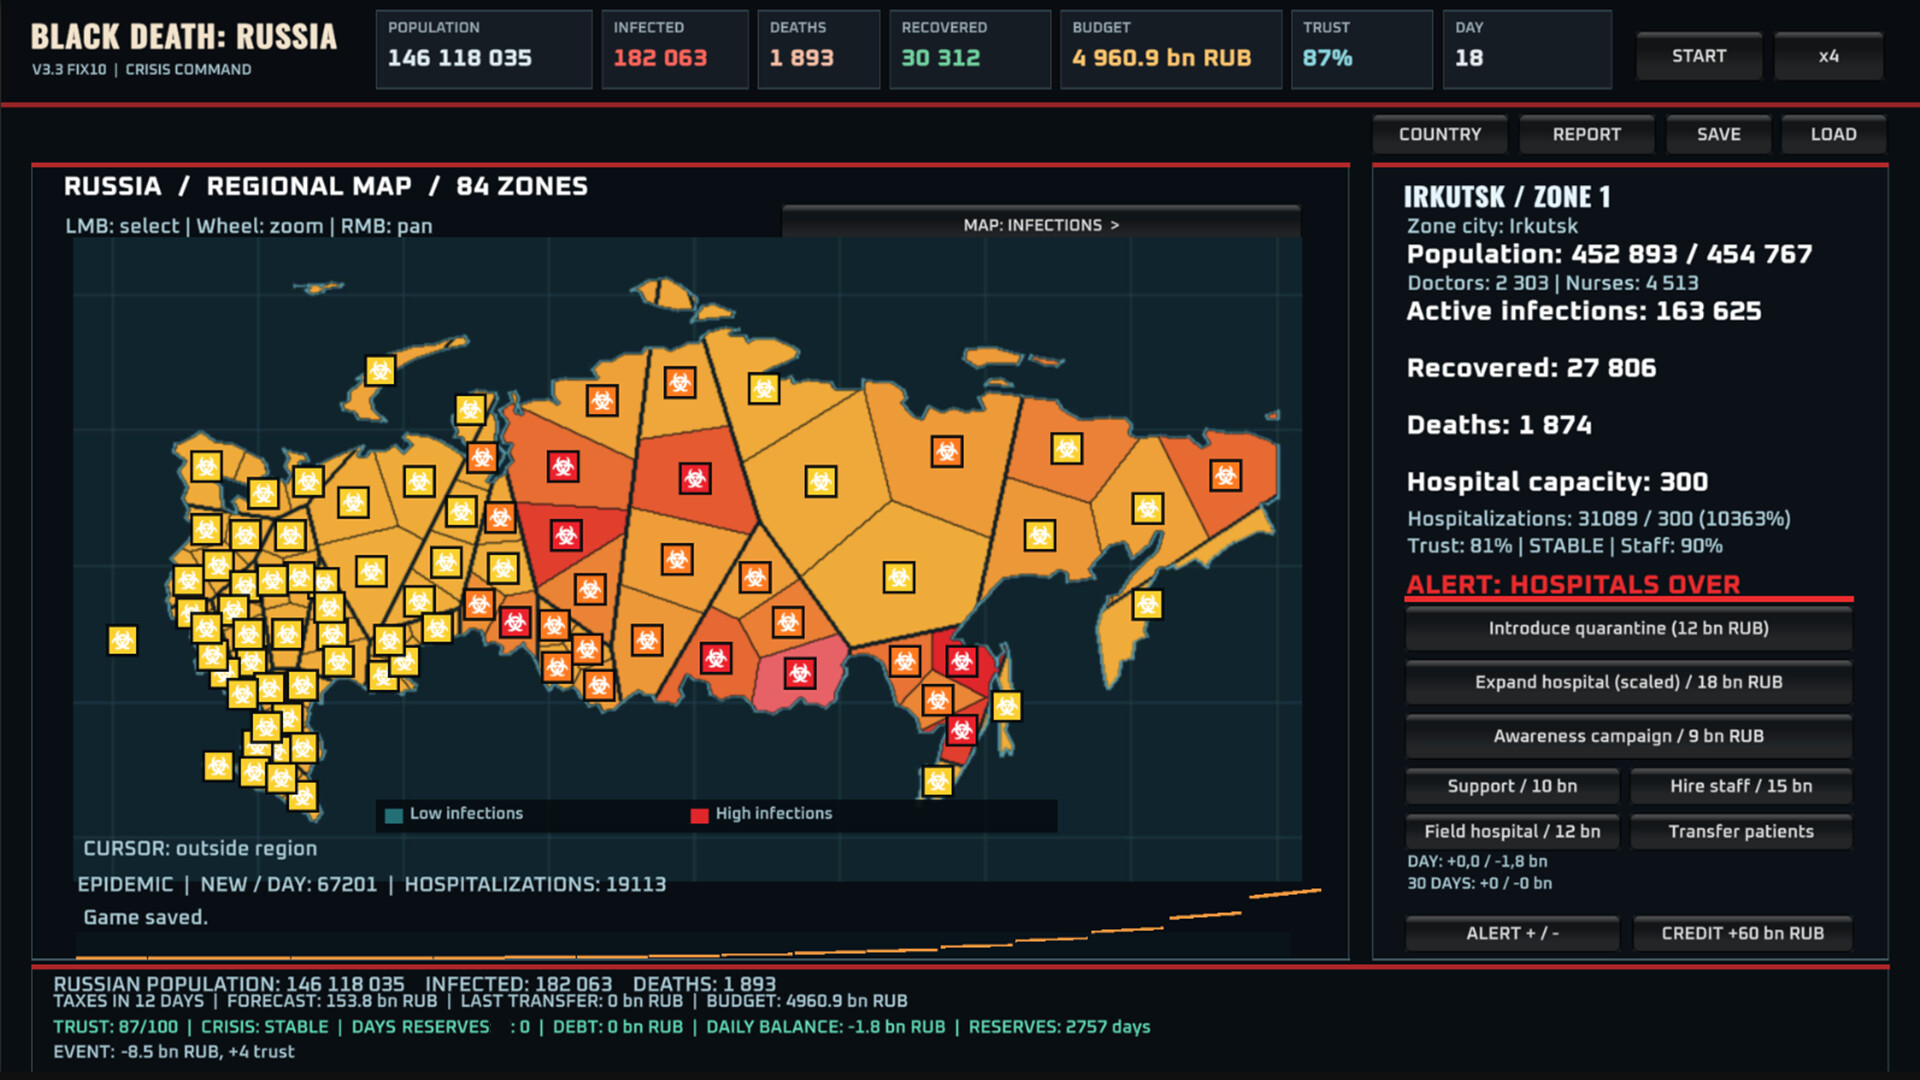
Task: Click the DAY 18 counter
Action: [1527, 49]
